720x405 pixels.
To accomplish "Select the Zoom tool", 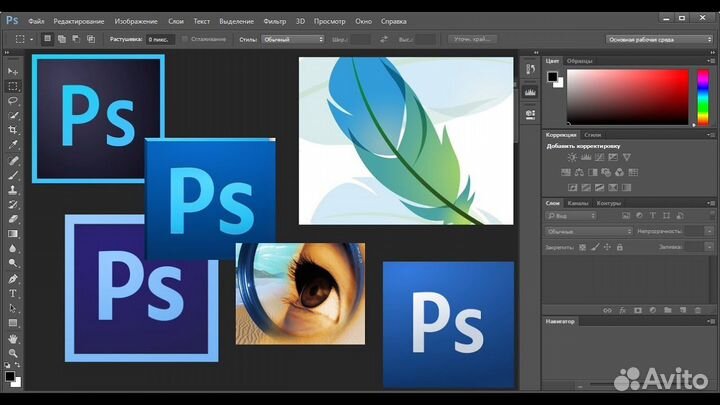I will click(x=13, y=353).
